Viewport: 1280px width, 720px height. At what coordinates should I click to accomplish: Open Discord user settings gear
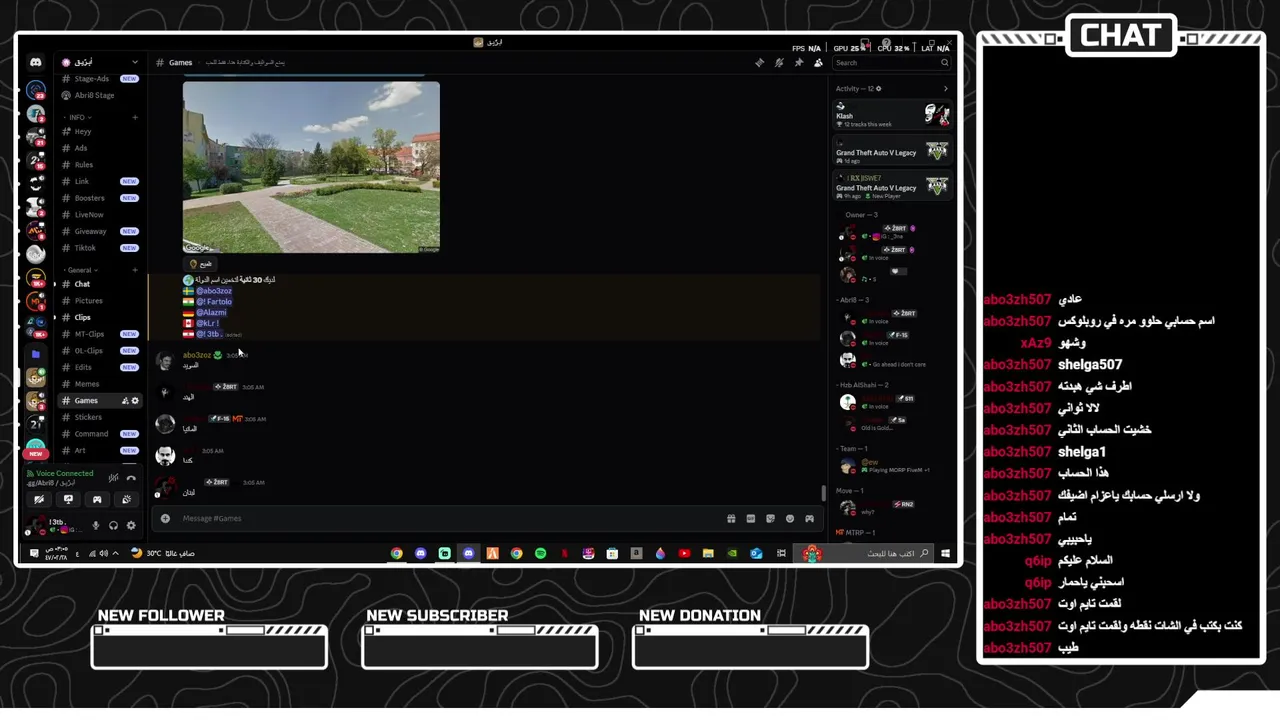coord(131,525)
